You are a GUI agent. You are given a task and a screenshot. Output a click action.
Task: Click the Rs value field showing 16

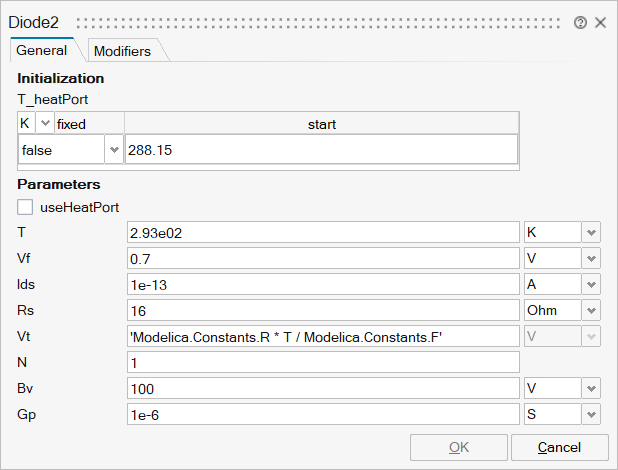pyautogui.click(x=322, y=310)
